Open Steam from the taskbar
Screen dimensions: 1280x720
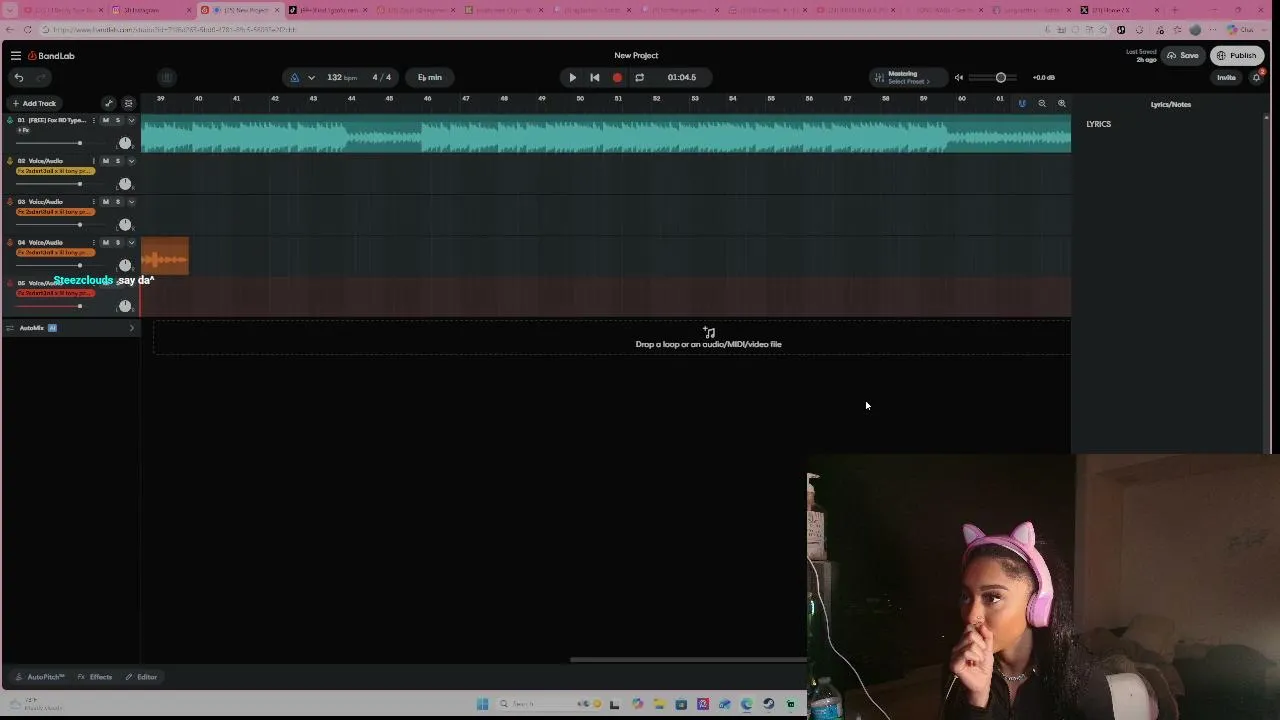[768, 704]
